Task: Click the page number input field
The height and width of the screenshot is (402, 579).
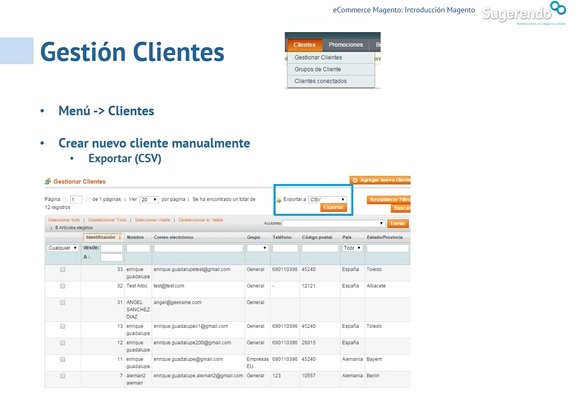Action: (x=76, y=200)
